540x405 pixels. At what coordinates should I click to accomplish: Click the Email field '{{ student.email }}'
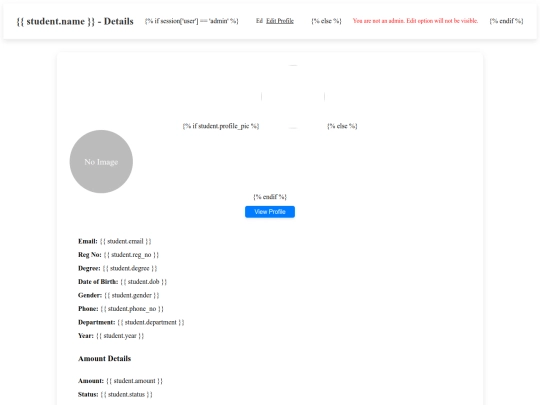tap(126, 241)
